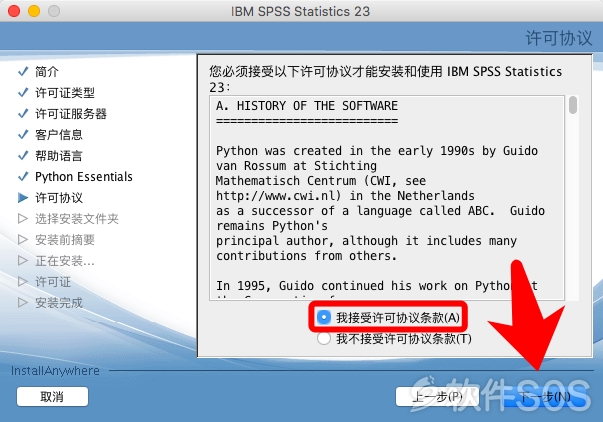Select the 安装完成 step label

pos(59,303)
